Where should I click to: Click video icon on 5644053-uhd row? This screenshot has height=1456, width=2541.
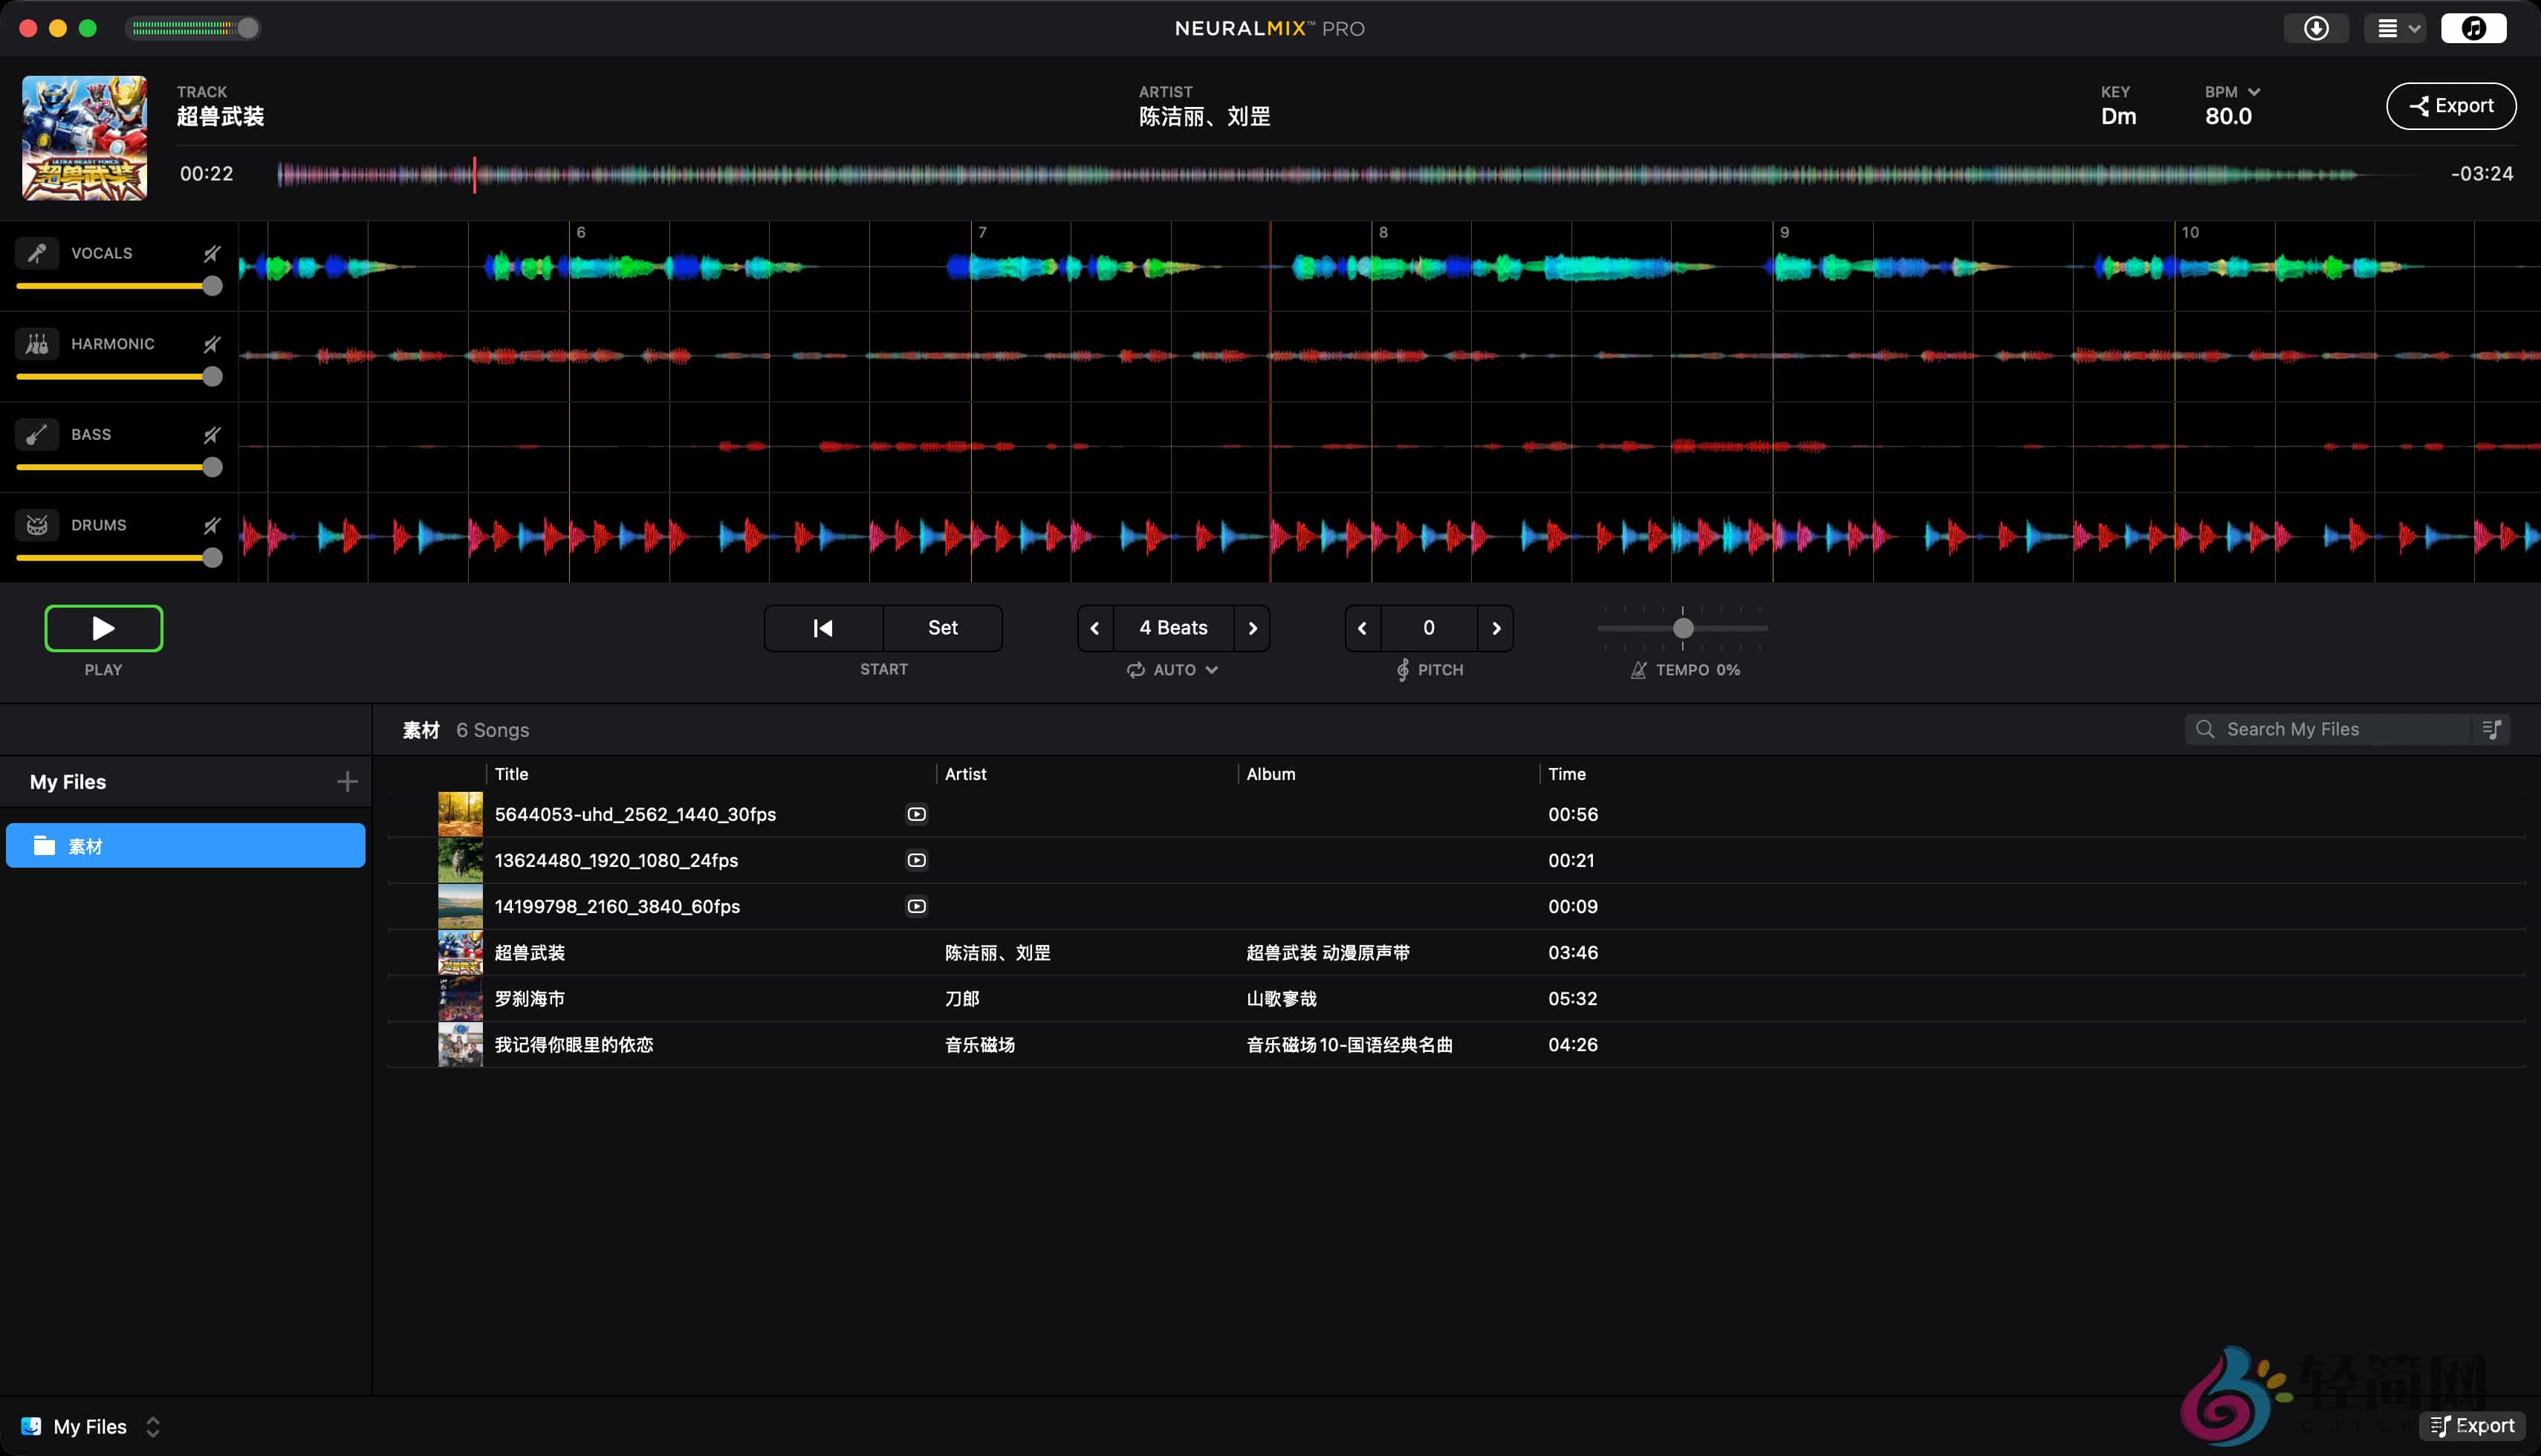[916, 814]
